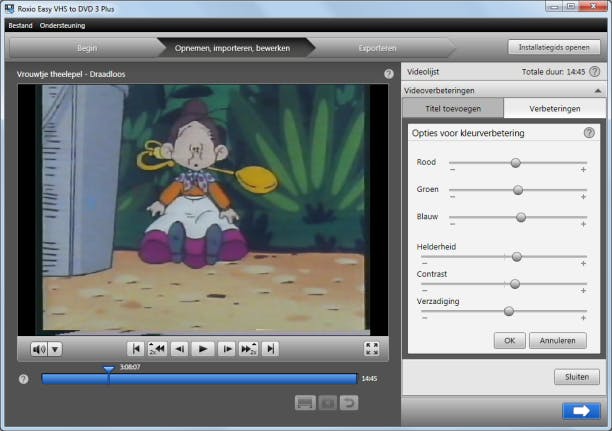This screenshot has width=612, height=431.
Task: Open help for the Videolijst panel
Action: (x=594, y=71)
